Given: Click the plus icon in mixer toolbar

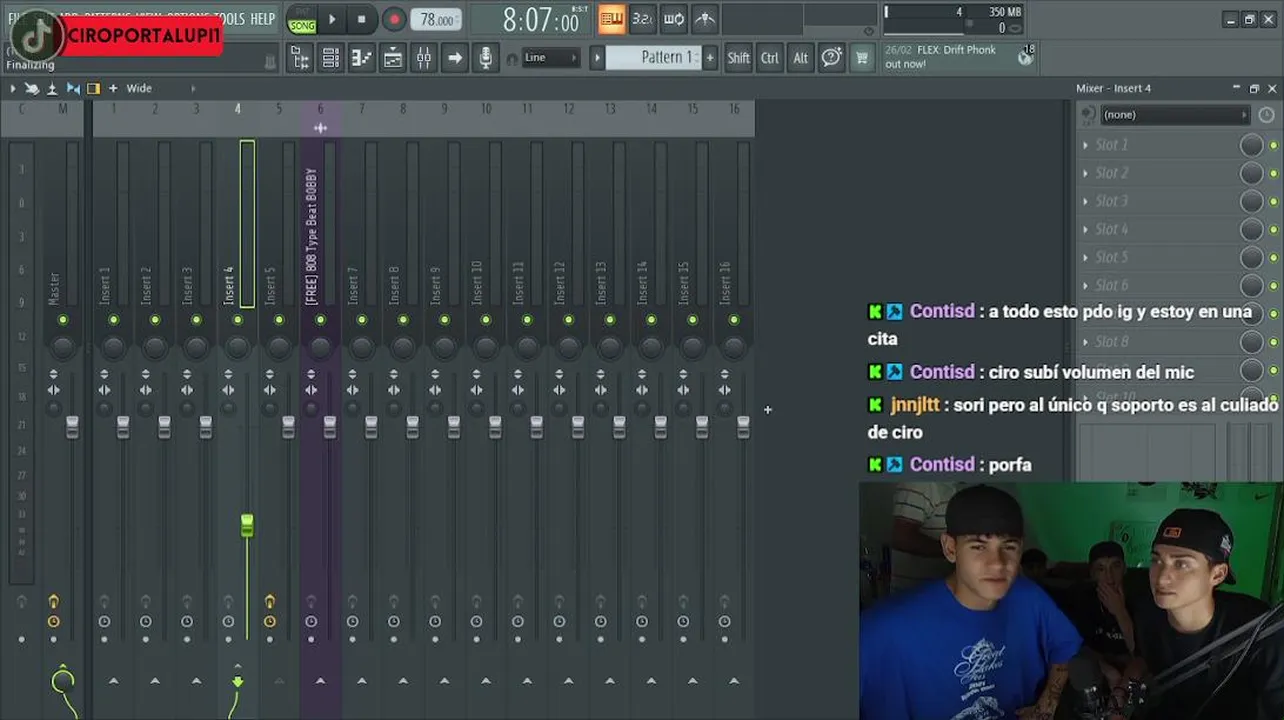Looking at the screenshot, I should coord(113,88).
